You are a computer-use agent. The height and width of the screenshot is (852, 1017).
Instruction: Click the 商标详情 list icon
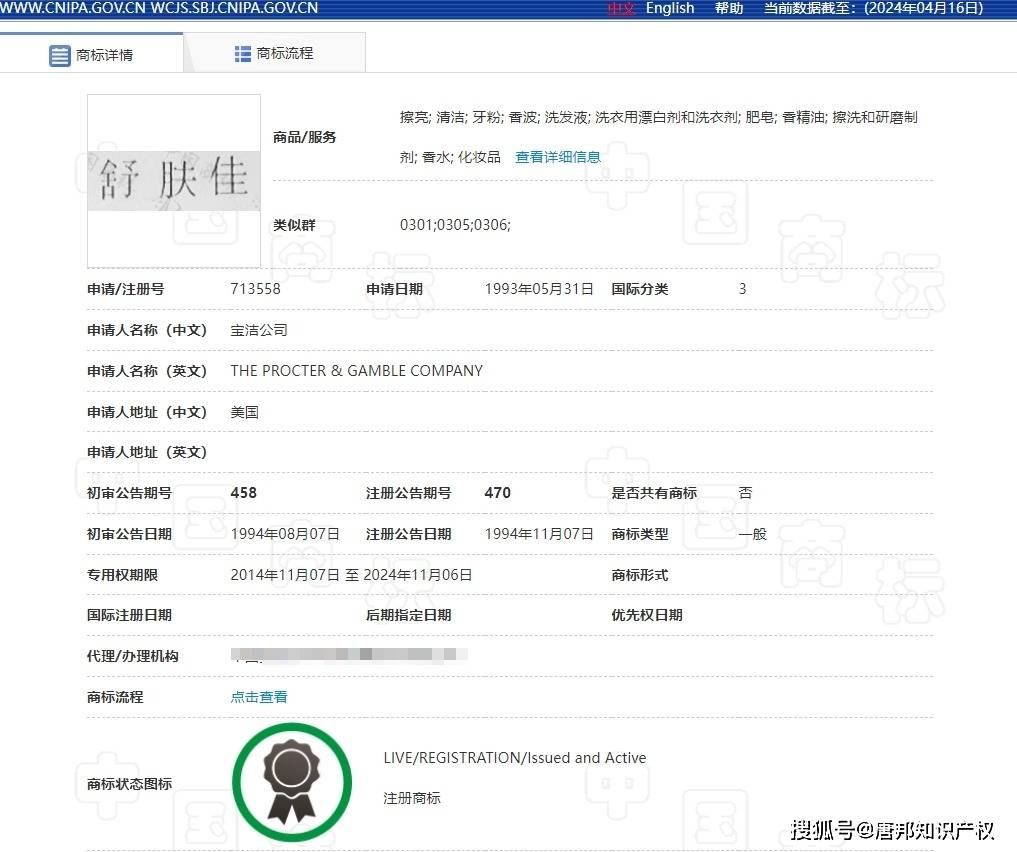point(60,56)
